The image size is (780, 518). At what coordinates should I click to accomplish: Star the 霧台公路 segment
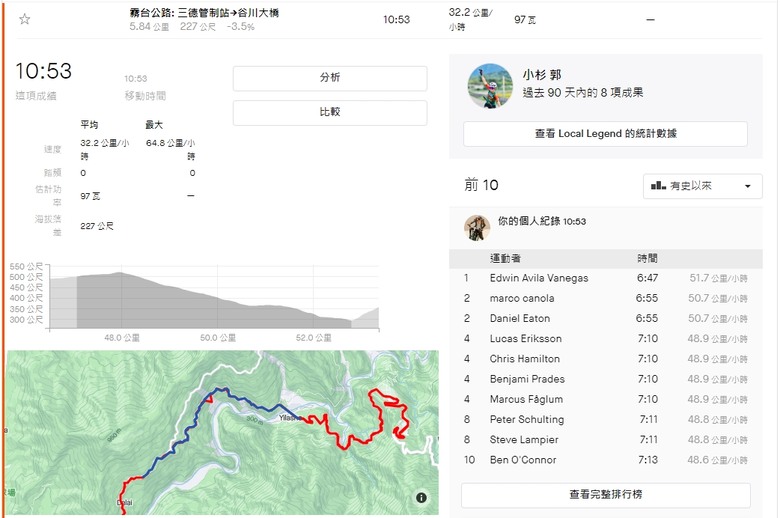[x=24, y=19]
